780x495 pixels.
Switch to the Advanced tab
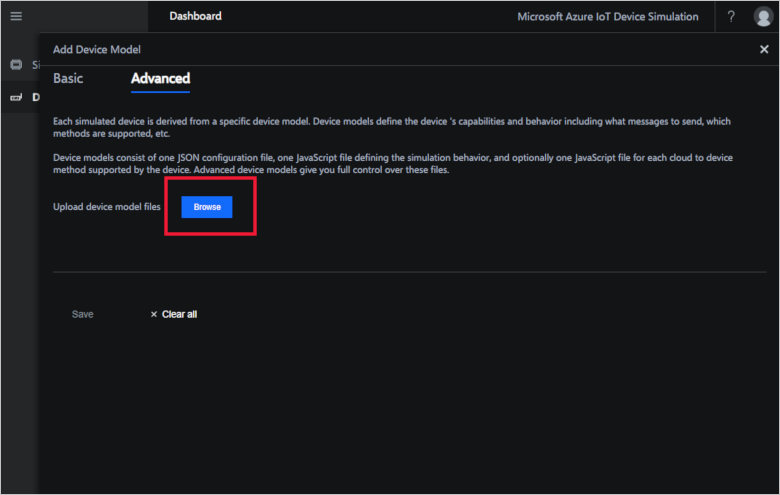click(x=160, y=79)
